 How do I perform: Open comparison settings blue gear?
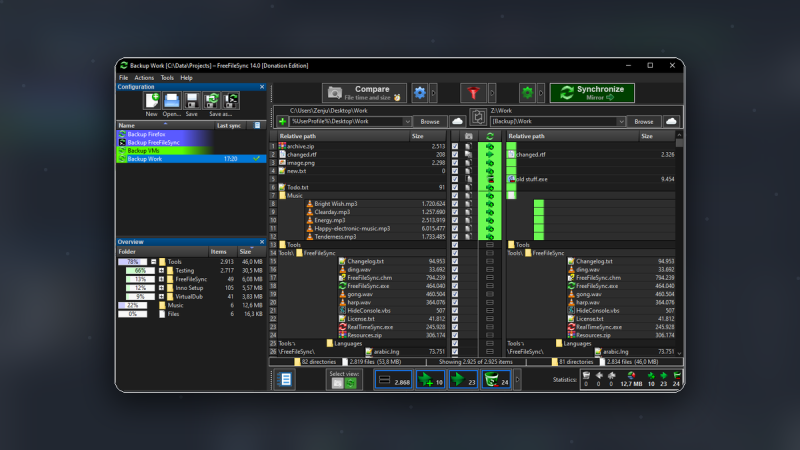[x=419, y=93]
